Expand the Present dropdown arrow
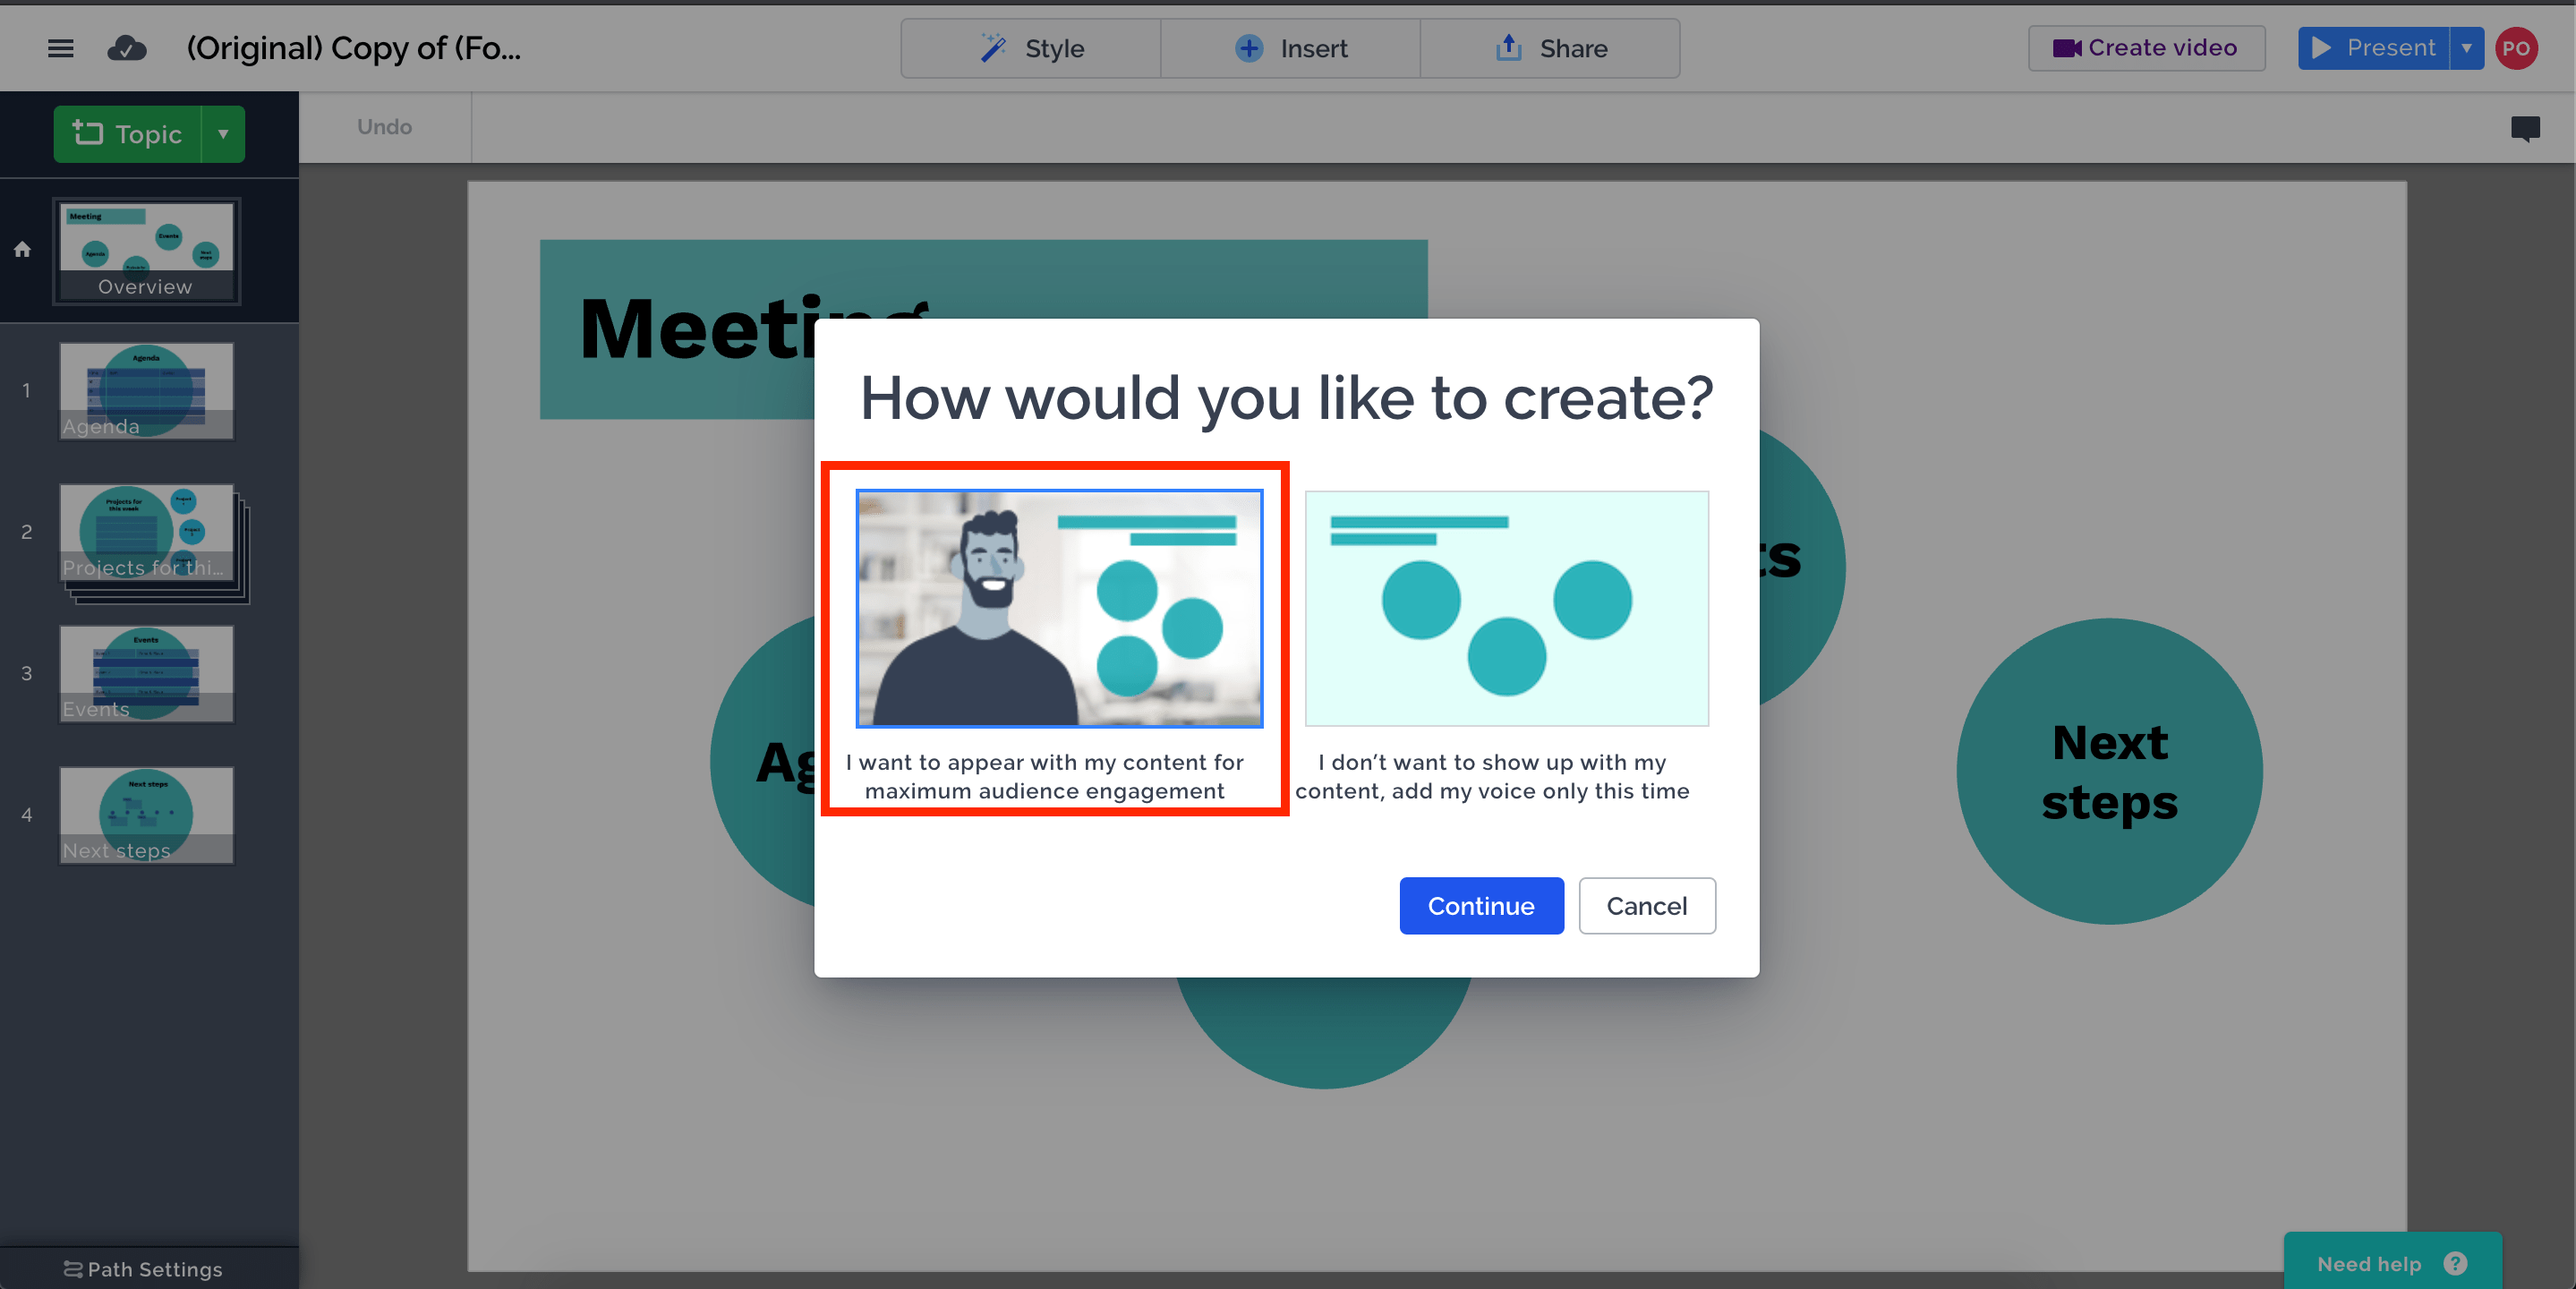This screenshot has height=1289, width=2576. (x=2467, y=47)
